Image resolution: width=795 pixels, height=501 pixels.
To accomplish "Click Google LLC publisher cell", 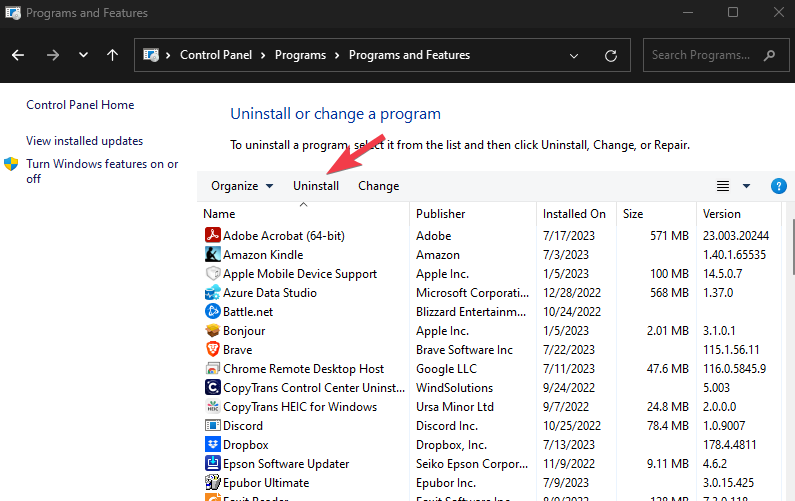I will pyautogui.click(x=447, y=369).
